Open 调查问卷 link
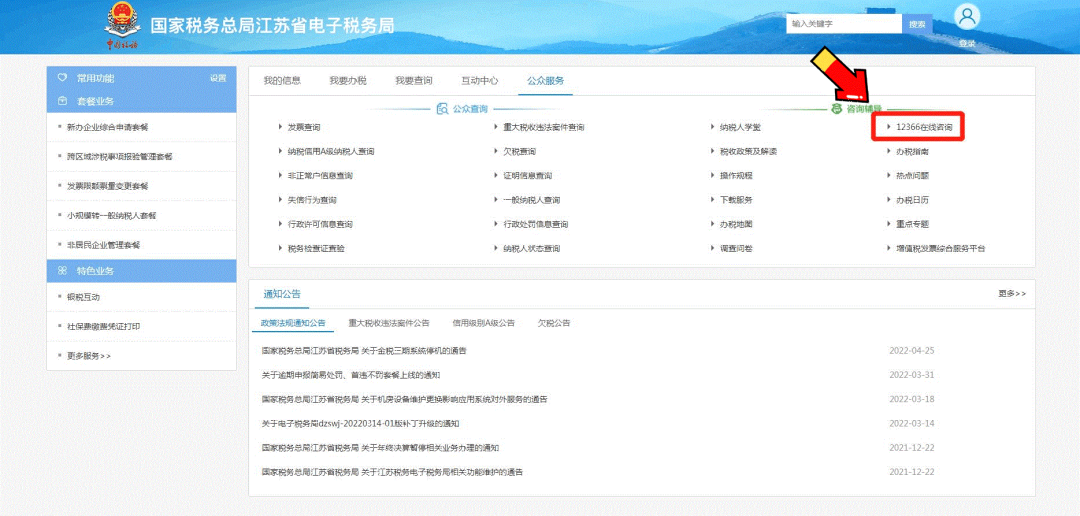 (736, 248)
